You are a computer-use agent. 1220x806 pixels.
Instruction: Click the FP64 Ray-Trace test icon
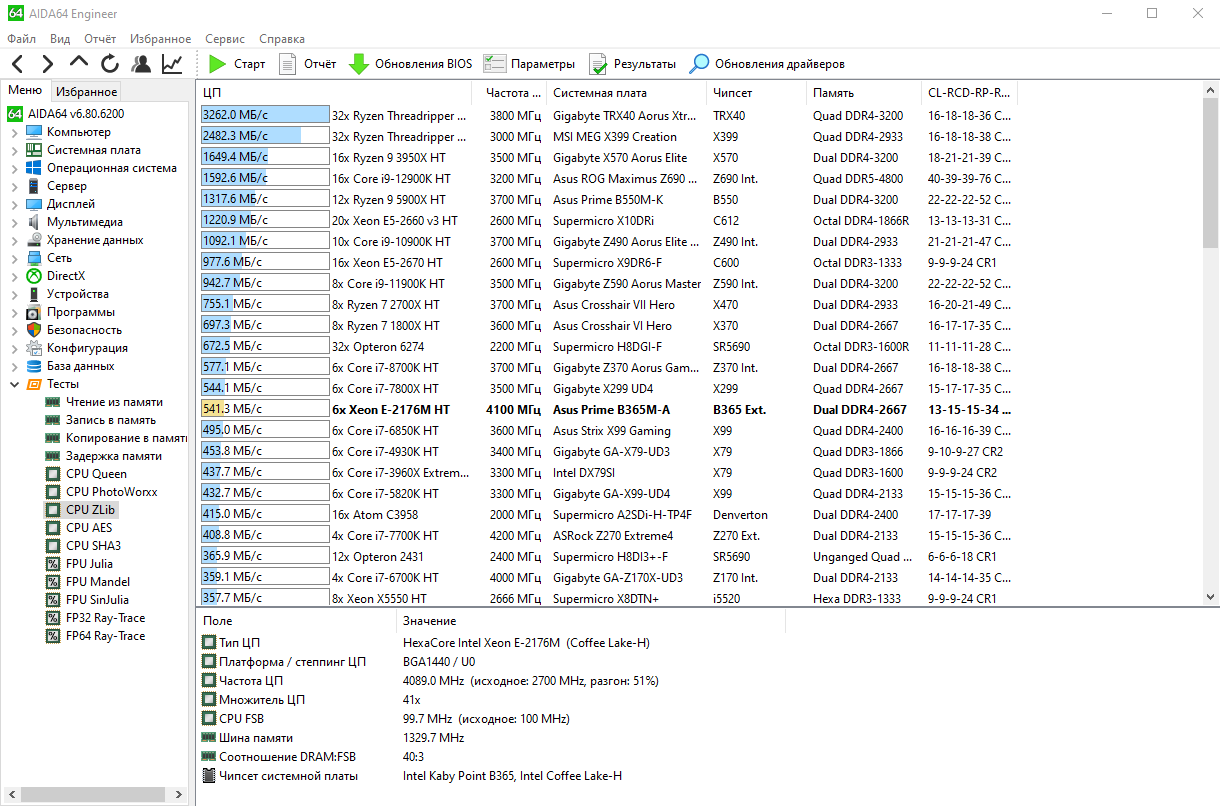(x=53, y=636)
